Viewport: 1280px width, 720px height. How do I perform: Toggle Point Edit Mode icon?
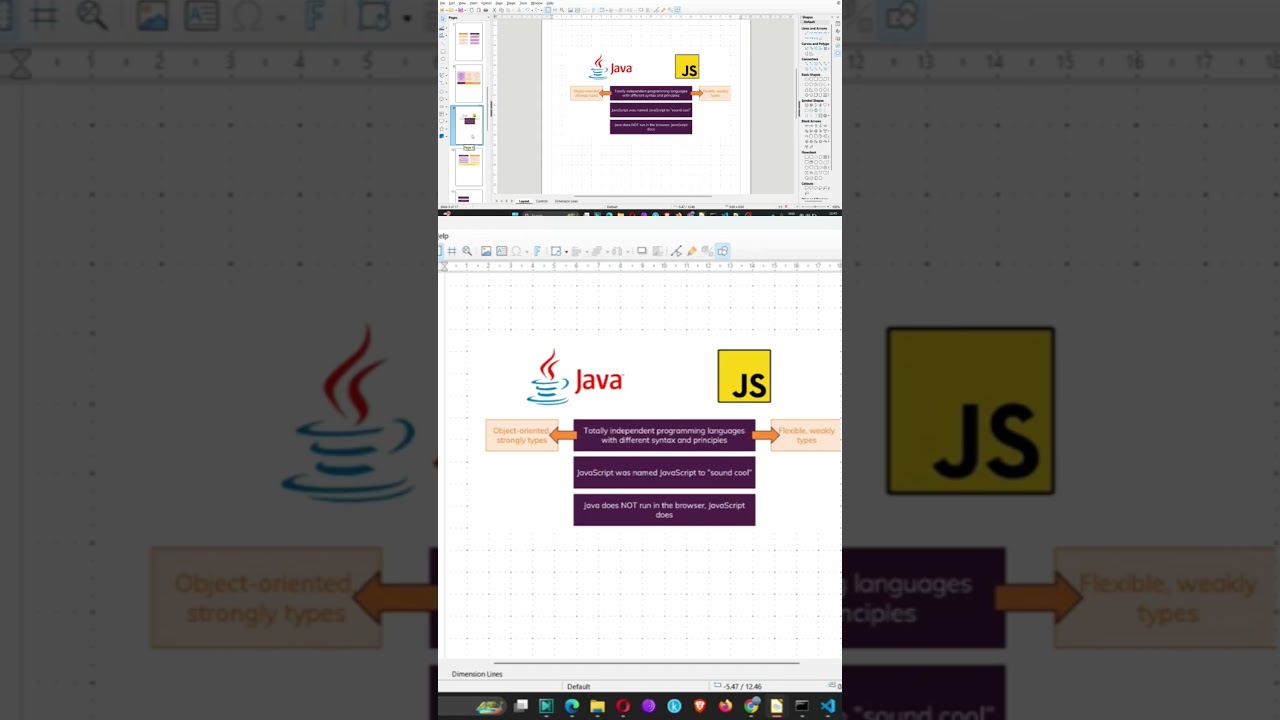[x=676, y=251]
